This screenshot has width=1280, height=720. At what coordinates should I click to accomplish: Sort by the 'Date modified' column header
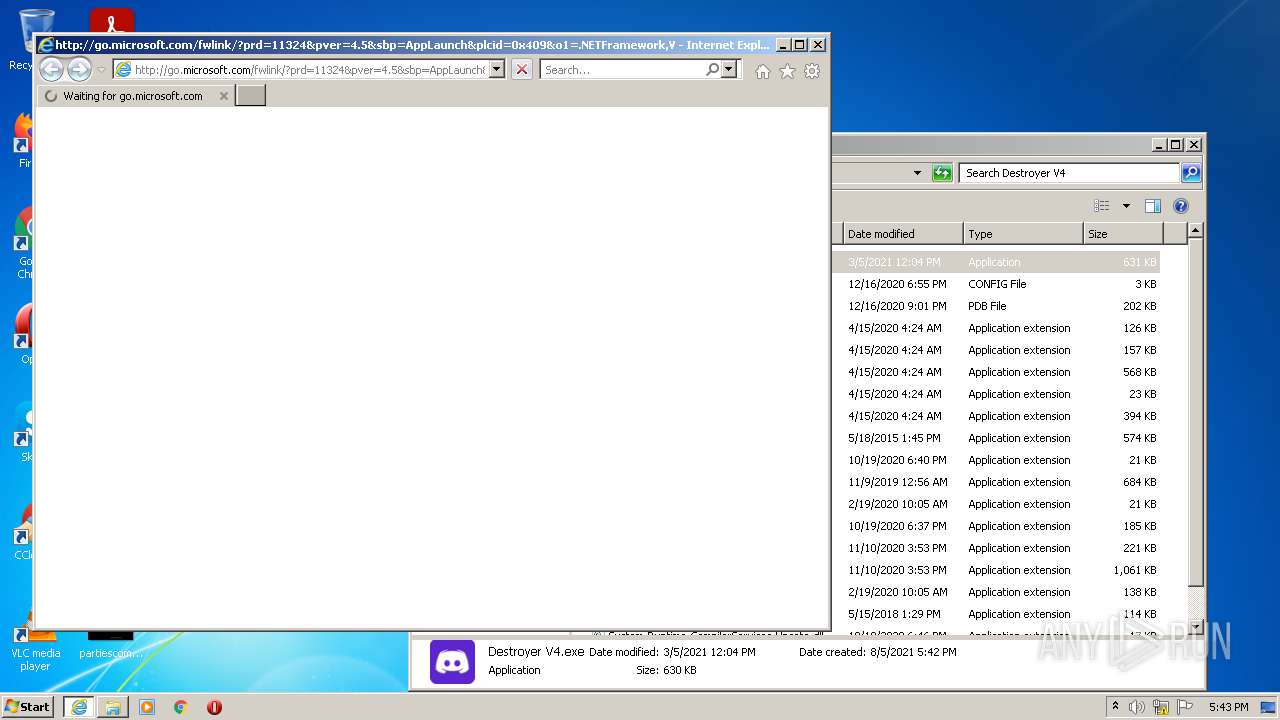click(903, 234)
